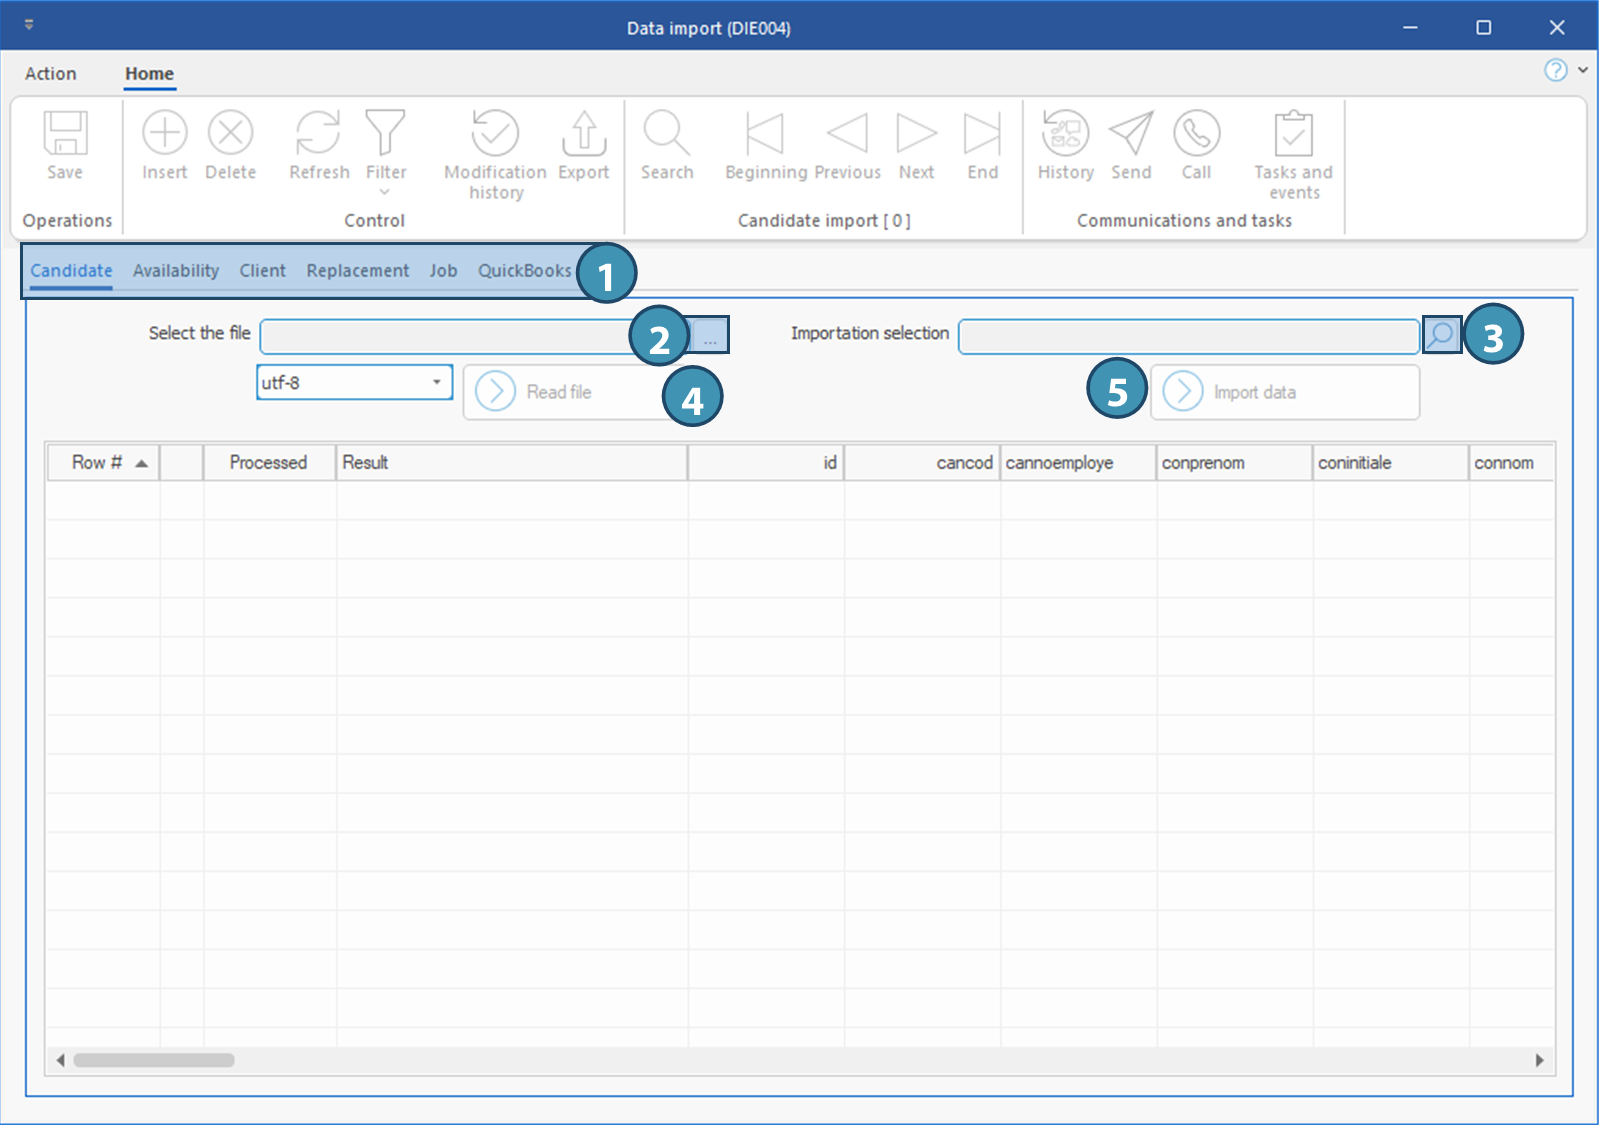This screenshot has width=1599, height=1125.
Task: Open the Action menu tab
Action: click(50, 74)
